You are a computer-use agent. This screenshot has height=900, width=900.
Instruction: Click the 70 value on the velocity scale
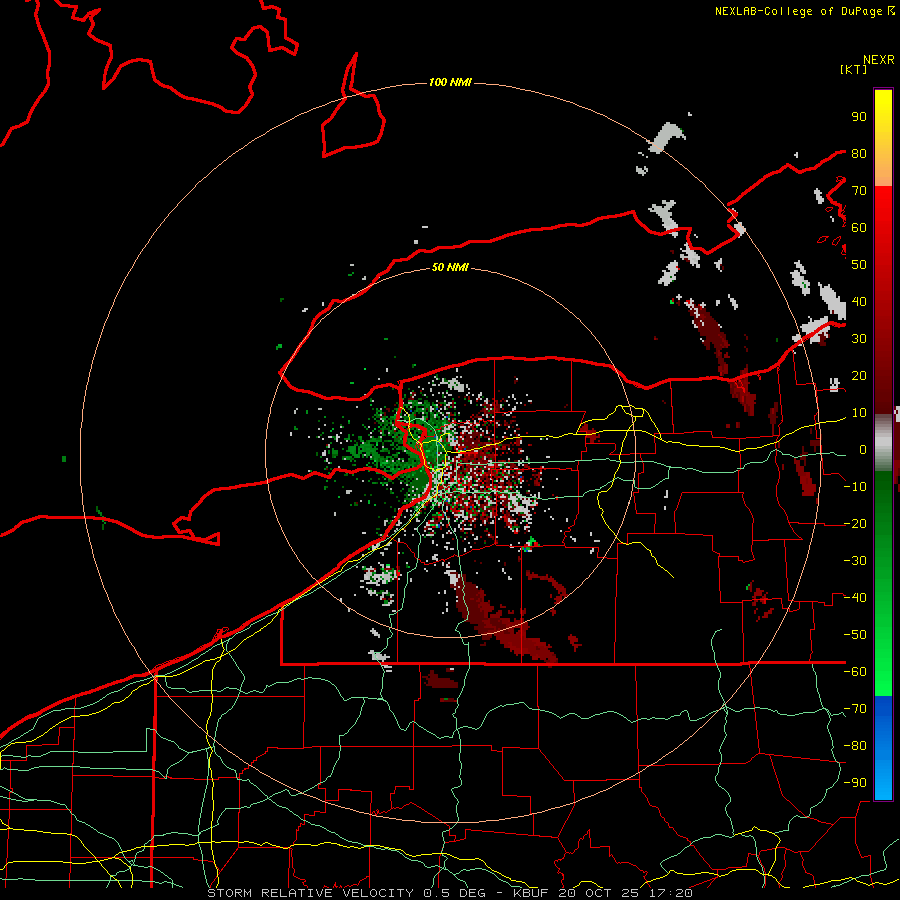(859, 191)
